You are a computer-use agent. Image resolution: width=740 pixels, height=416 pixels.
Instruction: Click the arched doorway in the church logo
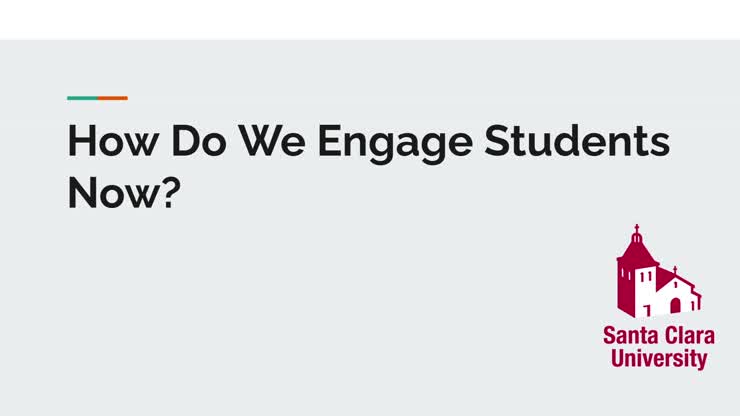click(x=676, y=306)
